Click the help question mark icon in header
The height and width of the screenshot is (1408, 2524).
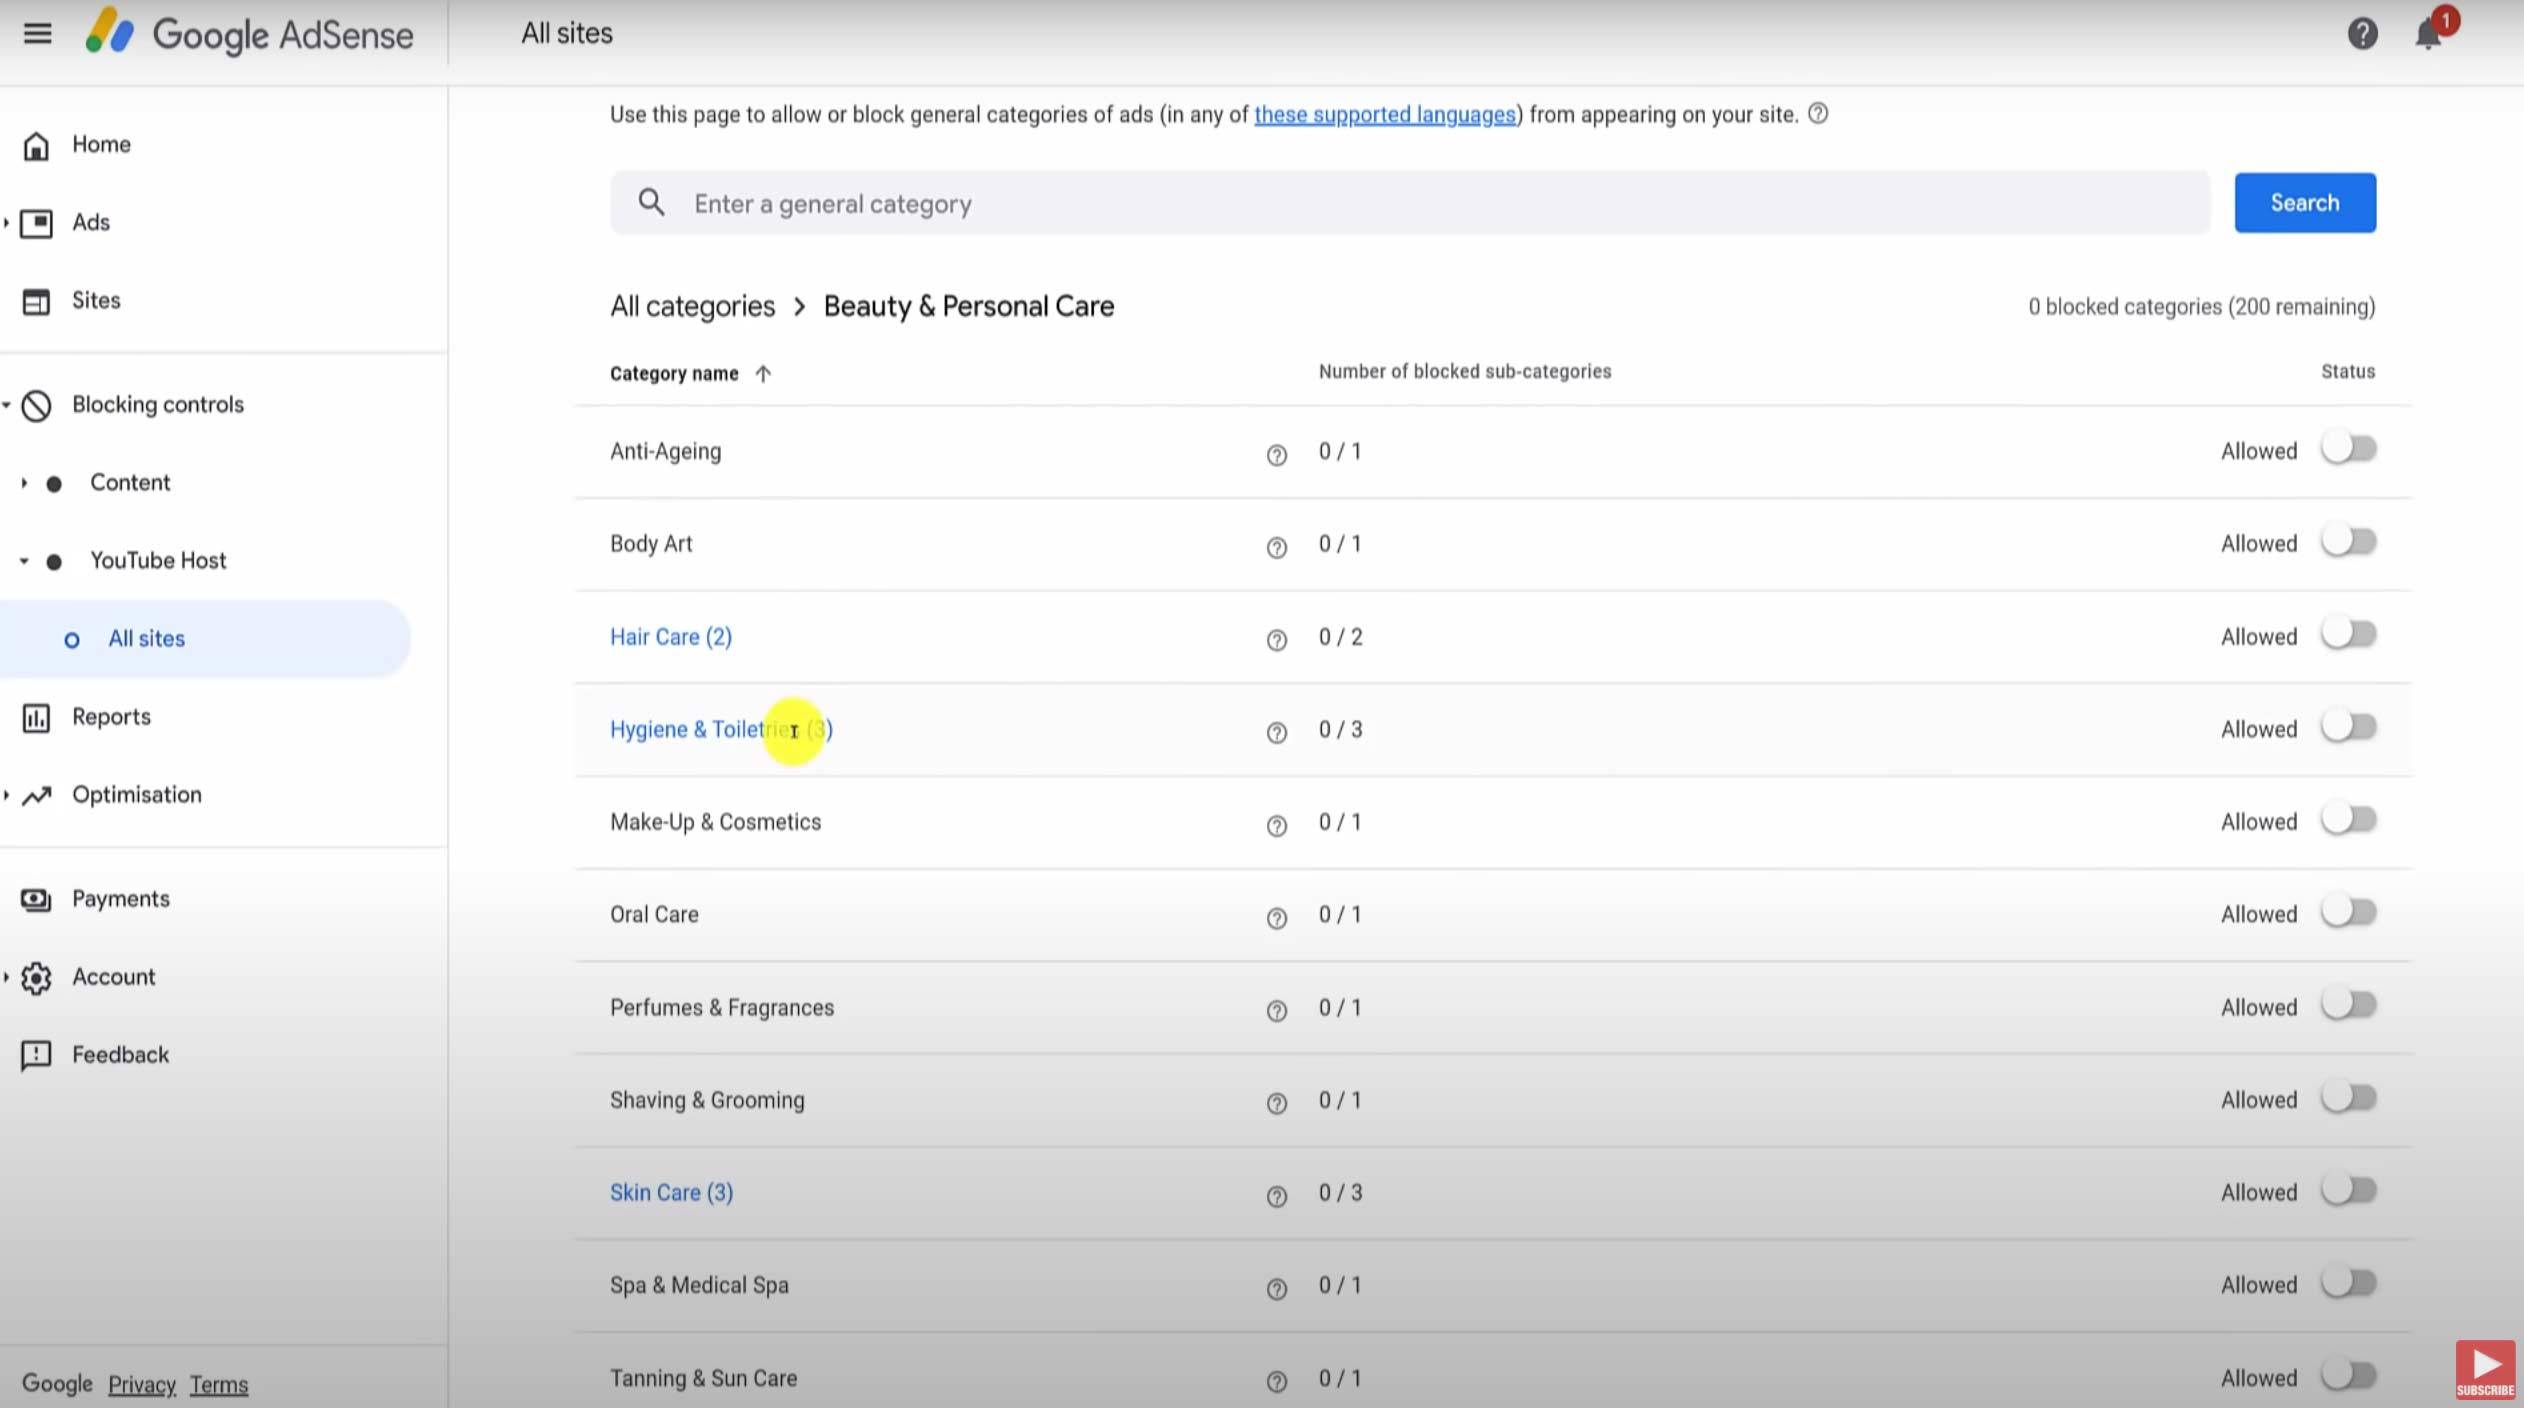pyautogui.click(x=2361, y=34)
